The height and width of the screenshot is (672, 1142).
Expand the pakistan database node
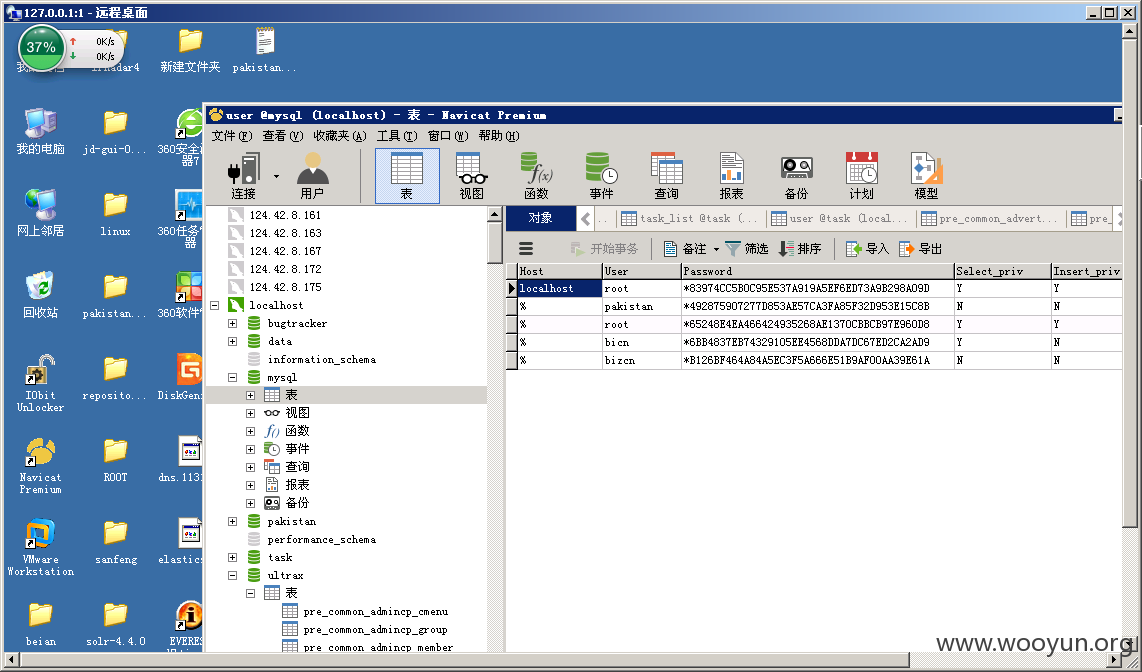pos(232,521)
